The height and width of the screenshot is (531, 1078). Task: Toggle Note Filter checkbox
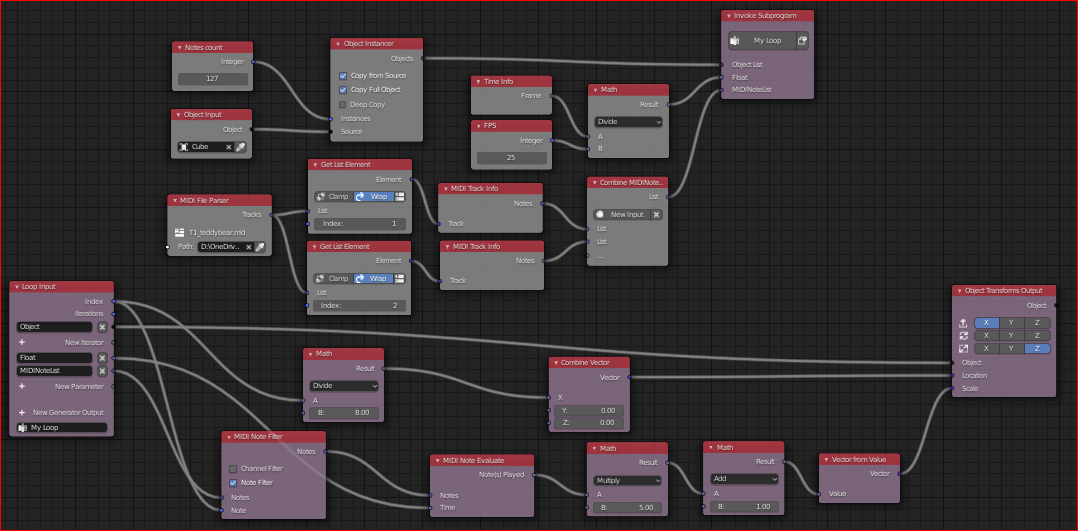(233, 483)
